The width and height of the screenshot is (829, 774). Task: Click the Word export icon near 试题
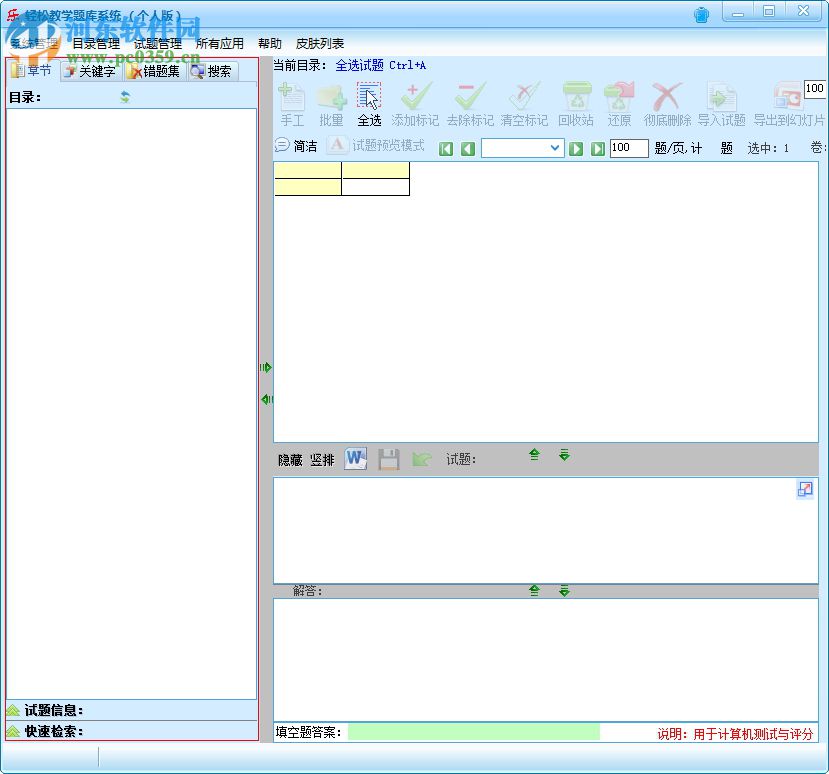(x=356, y=459)
